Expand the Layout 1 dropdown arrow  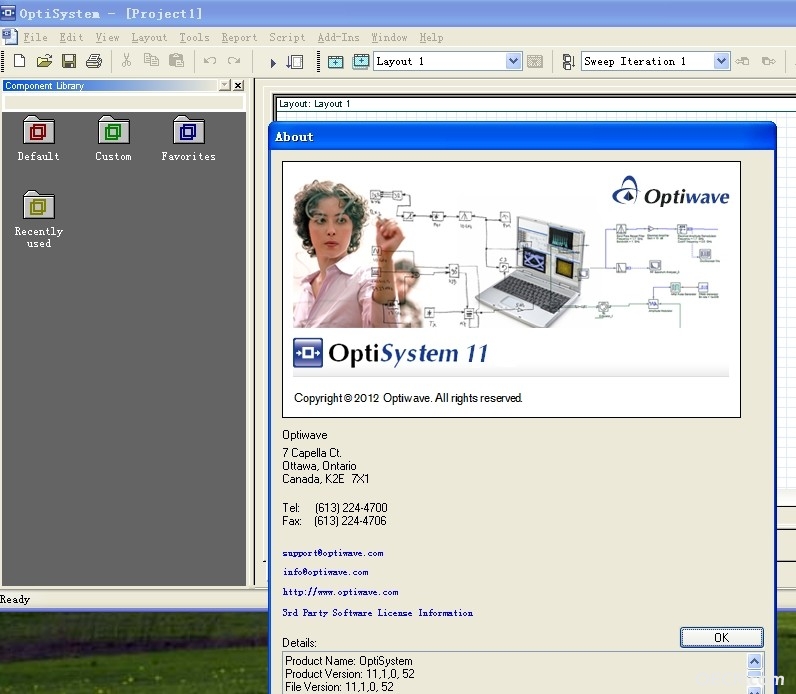513,61
